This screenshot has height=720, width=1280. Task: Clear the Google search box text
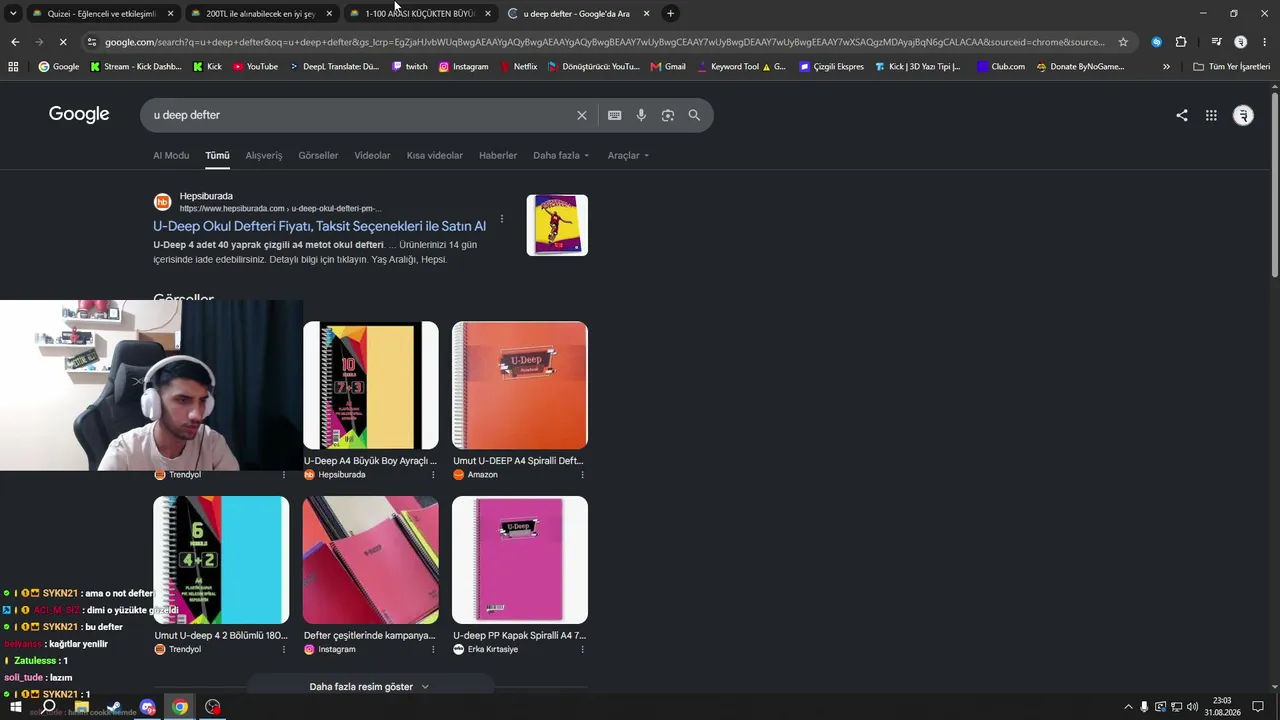click(x=581, y=115)
